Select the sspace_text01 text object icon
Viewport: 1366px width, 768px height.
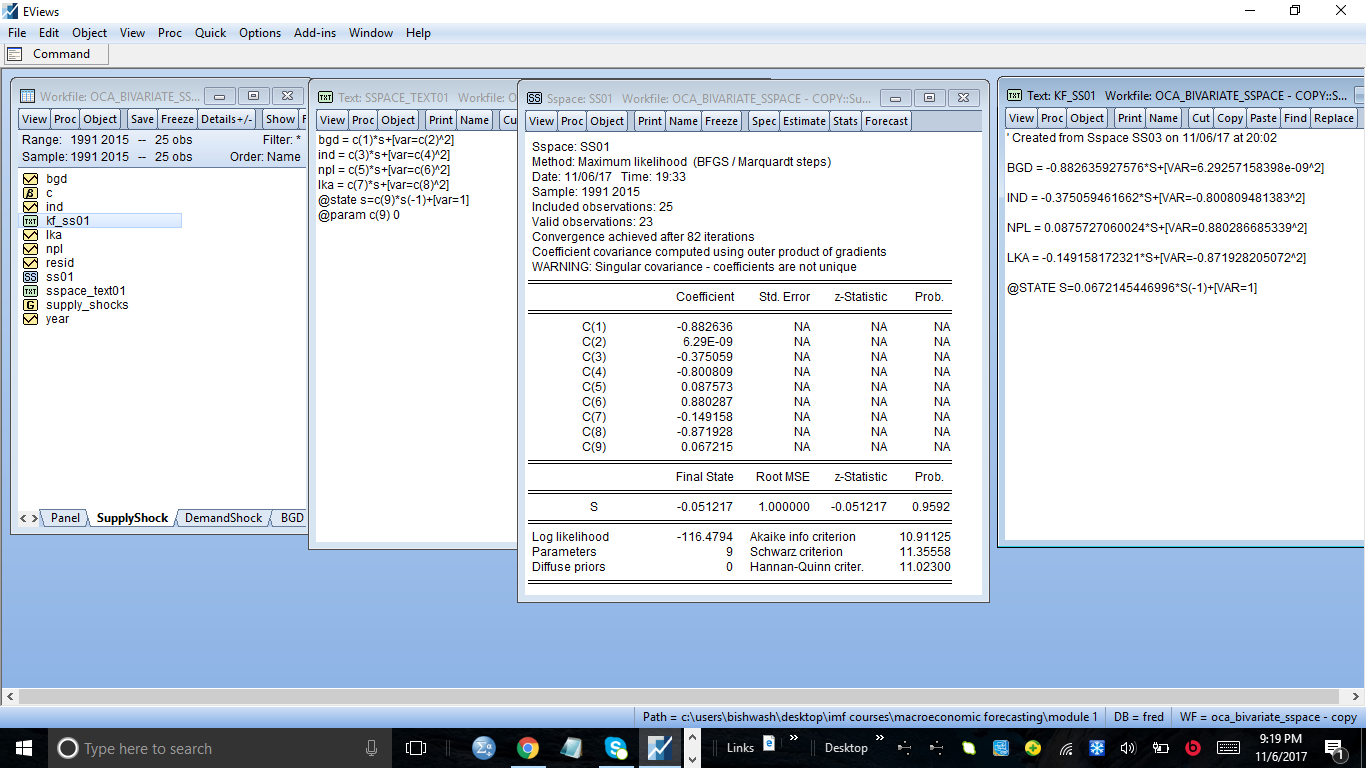pos(30,291)
